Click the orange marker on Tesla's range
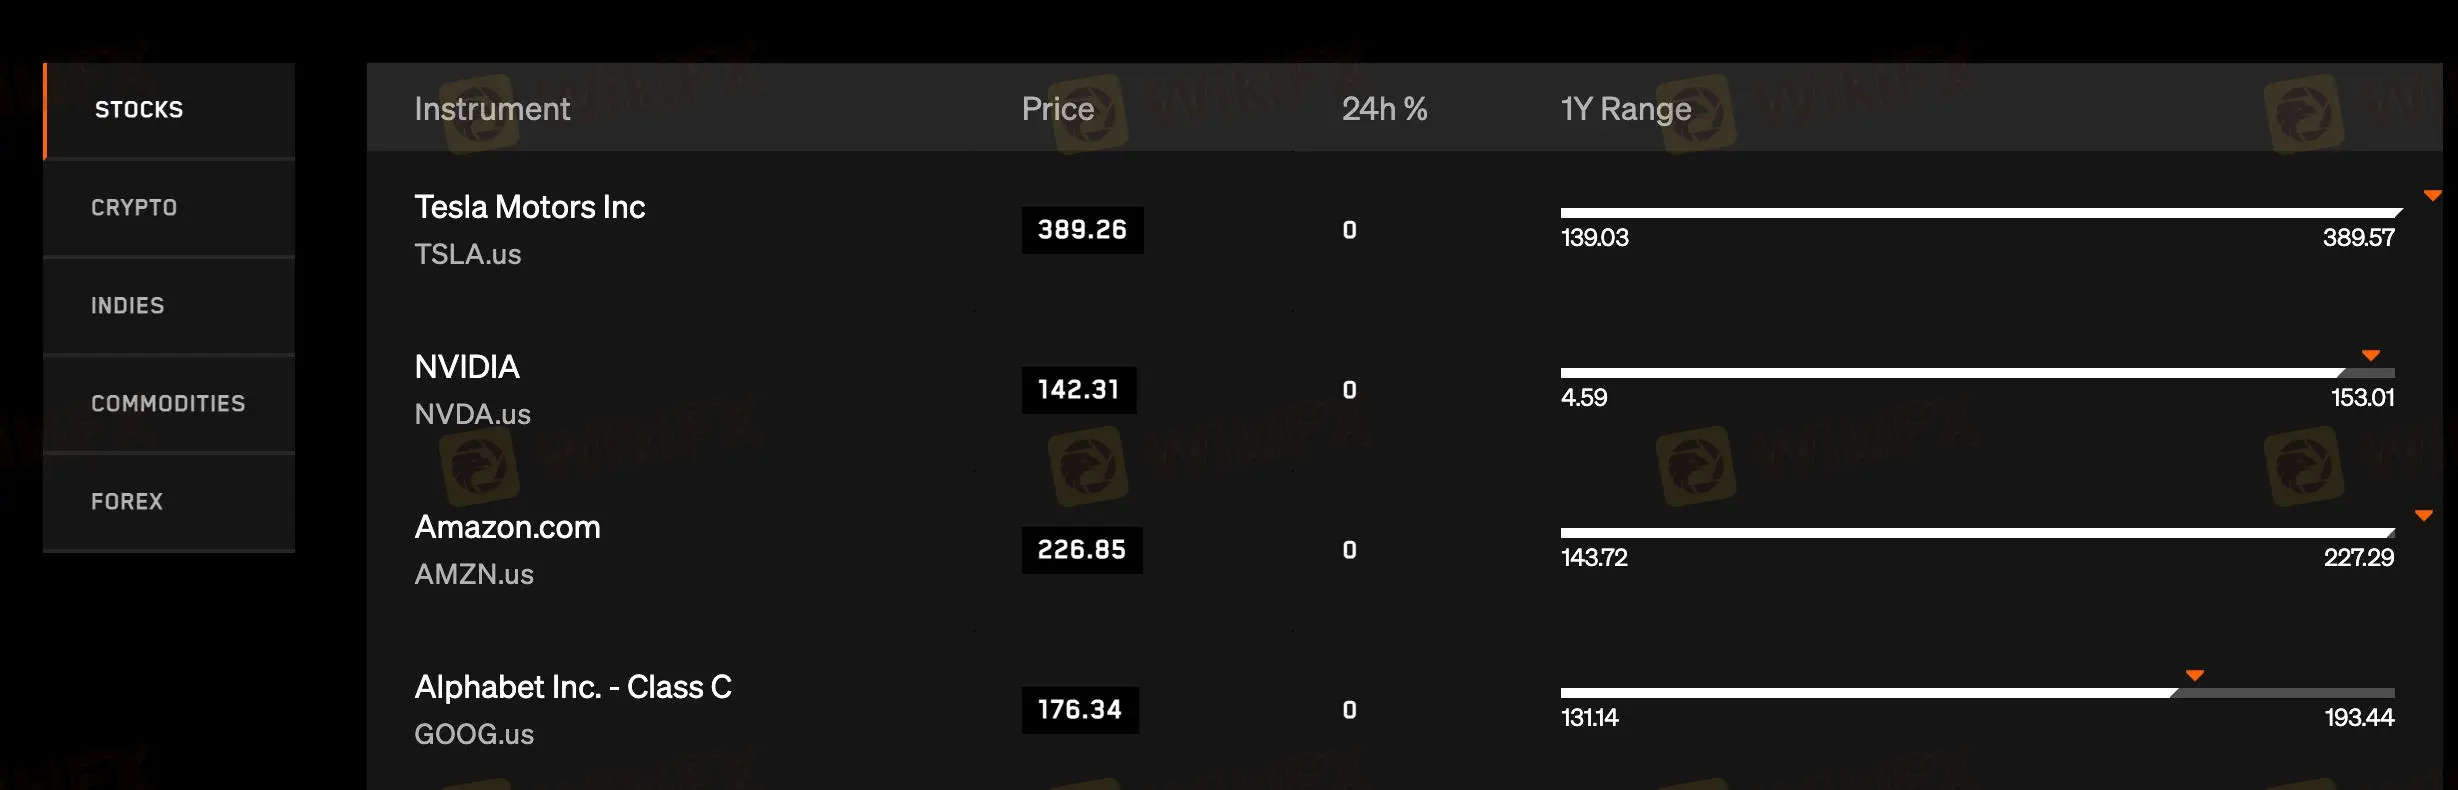2458x790 pixels. click(x=2432, y=196)
